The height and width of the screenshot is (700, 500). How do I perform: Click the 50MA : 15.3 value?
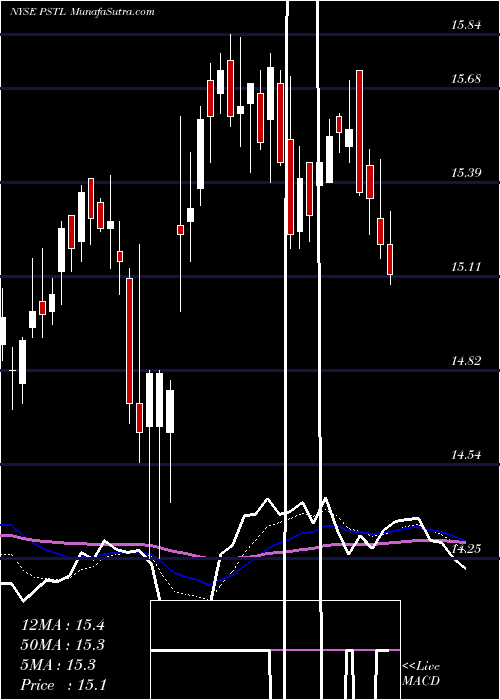pyautogui.click(x=63, y=645)
